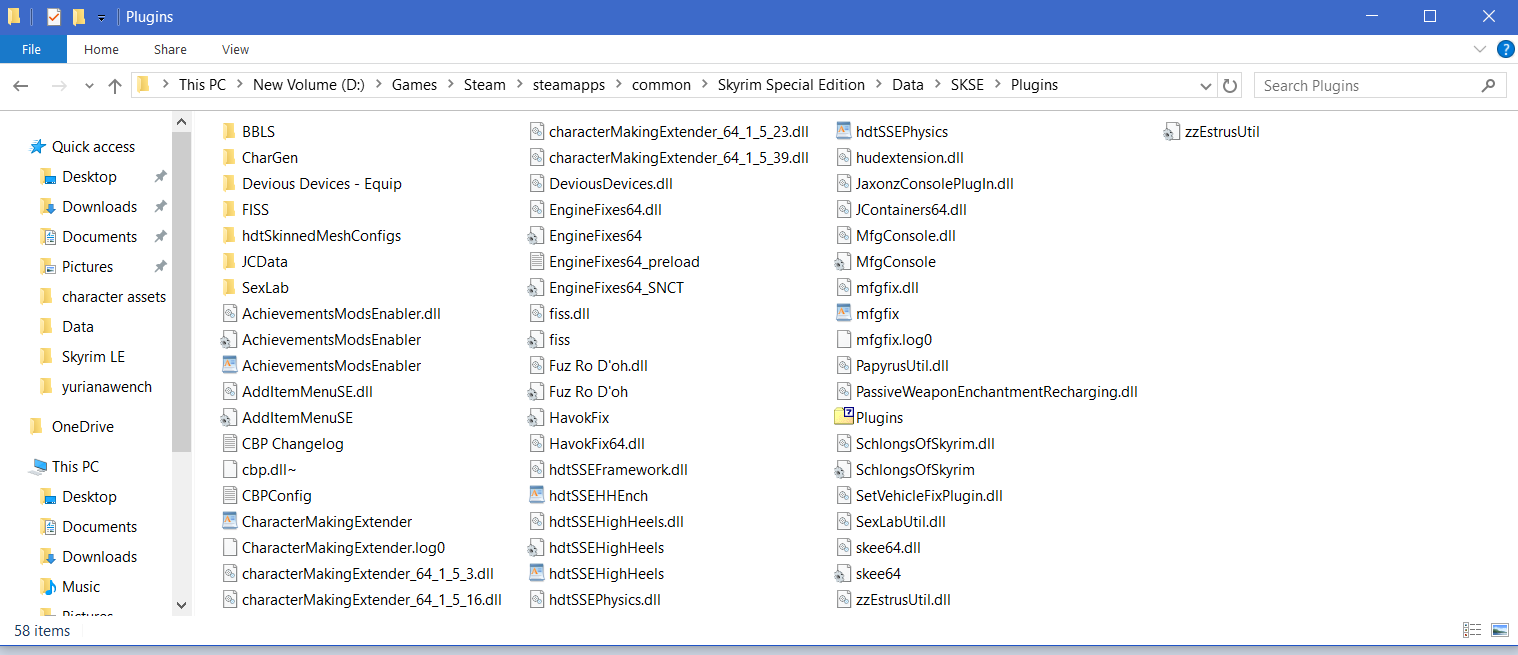This screenshot has width=1518, height=655.
Task: Open the Help question mark icon
Action: point(1505,49)
